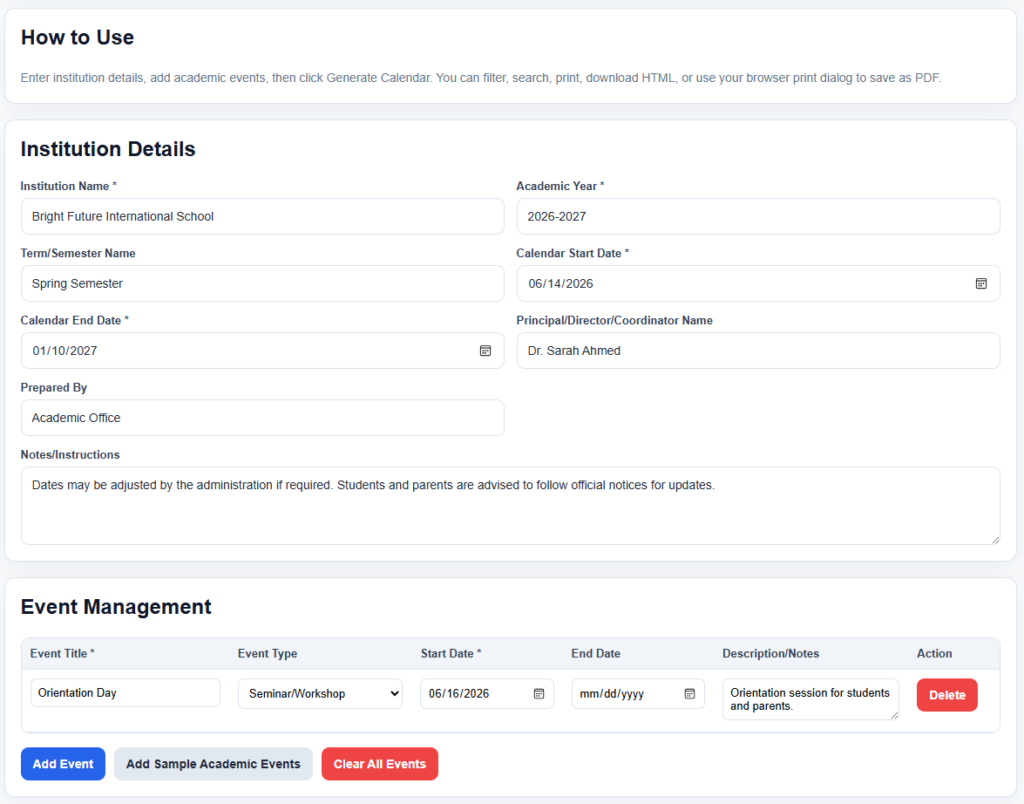The width and height of the screenshot is (1024, 804).
Task: Delete the Orientation Day event row
Action: click(947, 695)
